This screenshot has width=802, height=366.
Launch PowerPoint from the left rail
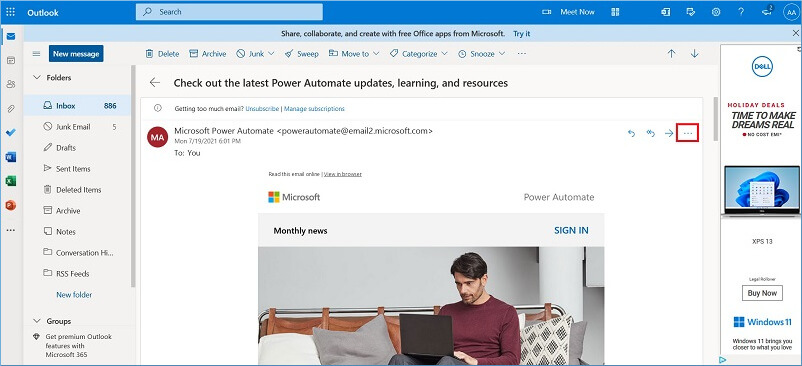point(11,205)
